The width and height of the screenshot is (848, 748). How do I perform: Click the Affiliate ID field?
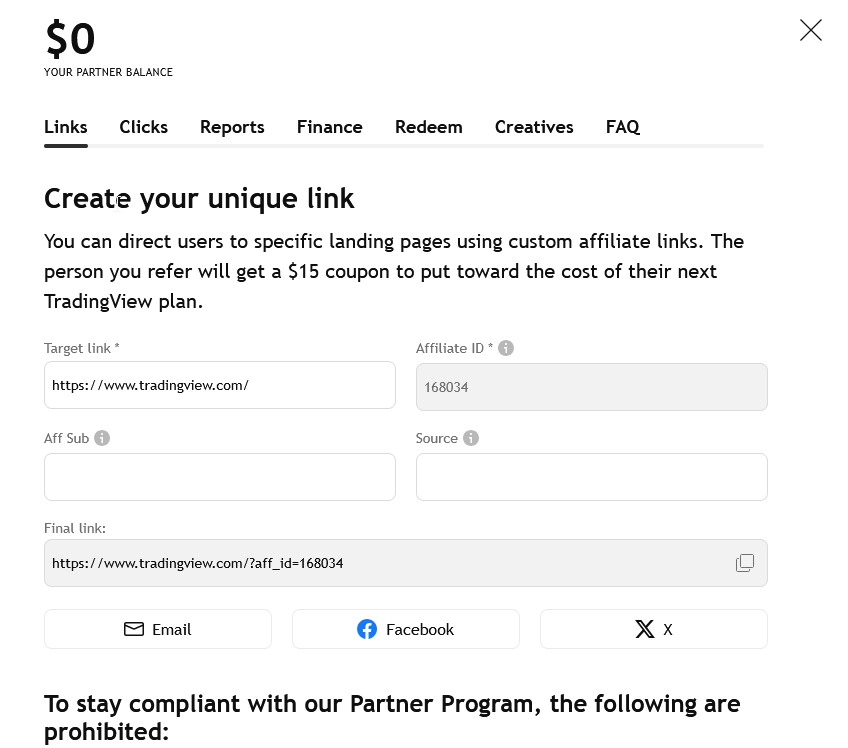click(x=592, y=387)
